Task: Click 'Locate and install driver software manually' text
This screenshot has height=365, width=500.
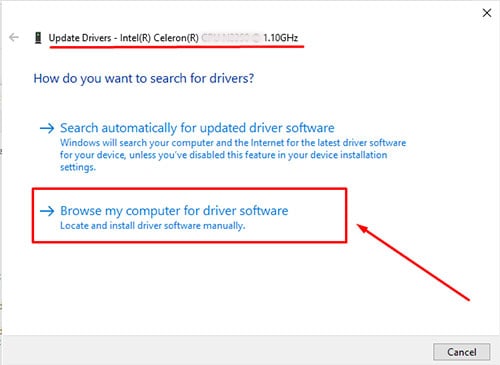Action: click(153, 226)
